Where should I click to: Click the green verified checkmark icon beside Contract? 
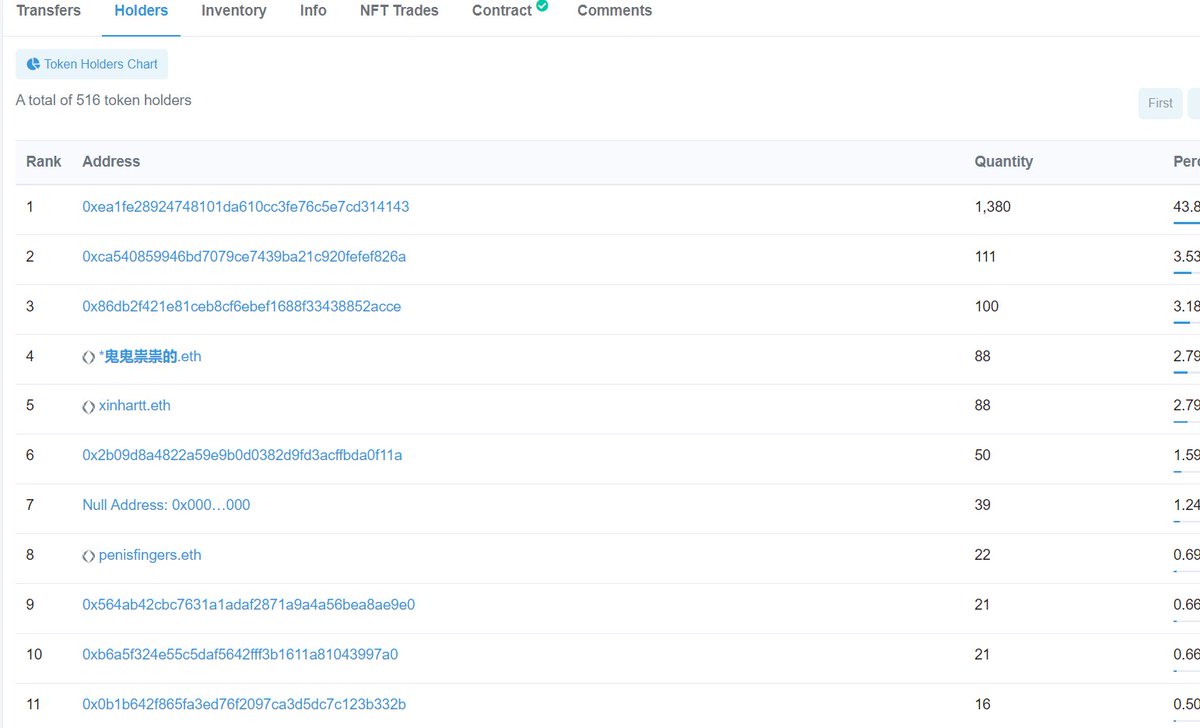[x=542, y=6]
